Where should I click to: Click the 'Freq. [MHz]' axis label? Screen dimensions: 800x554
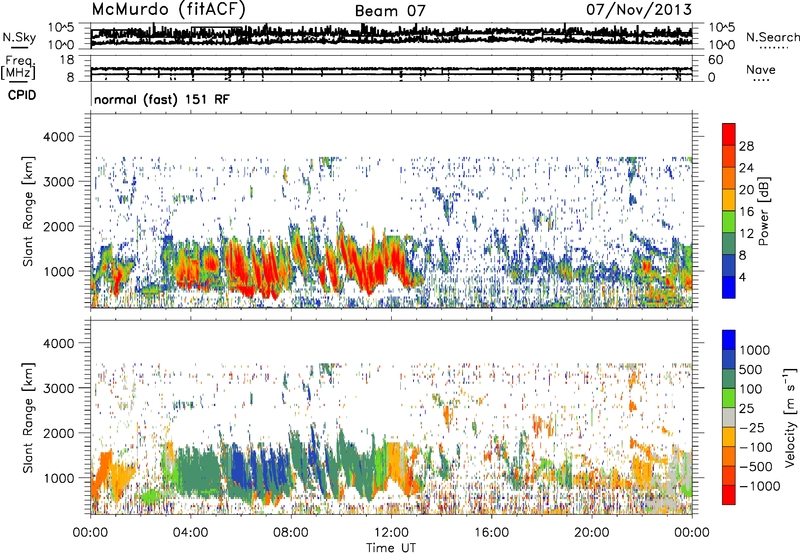click(18, 68)
